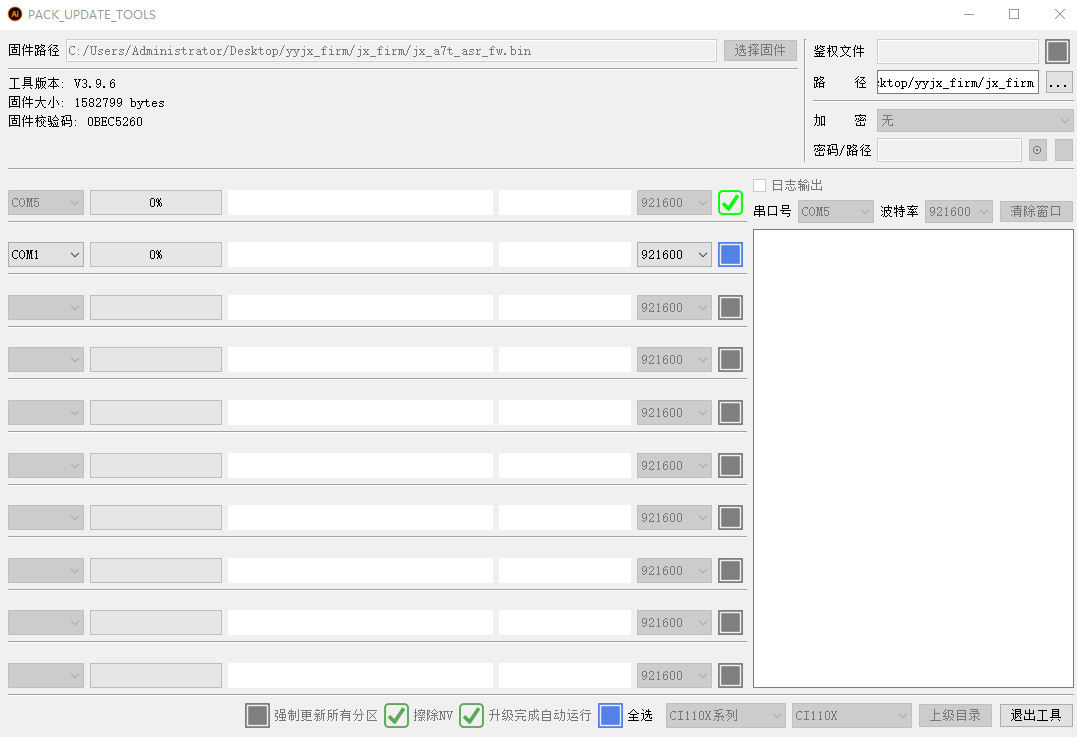The image size is (1077, 737).
Task: Disable 升级完成自动运行 checkbox
Action: click(471, 715)
